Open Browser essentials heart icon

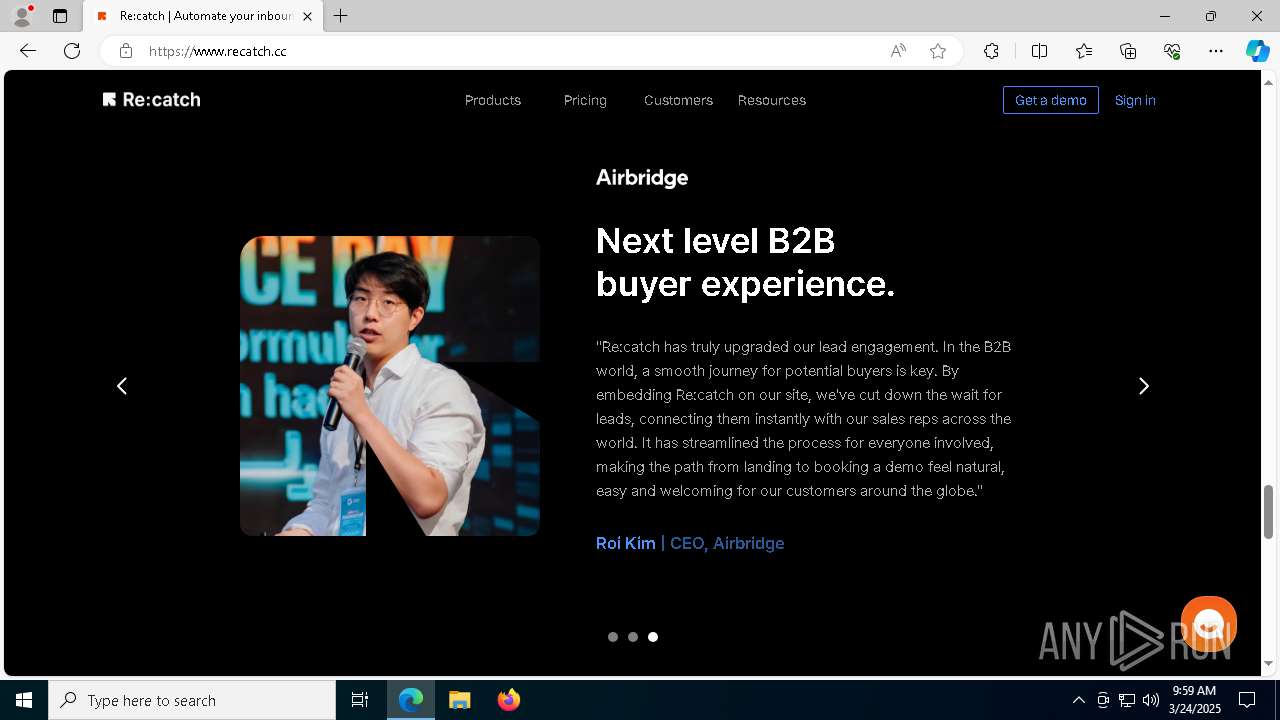1172,51
